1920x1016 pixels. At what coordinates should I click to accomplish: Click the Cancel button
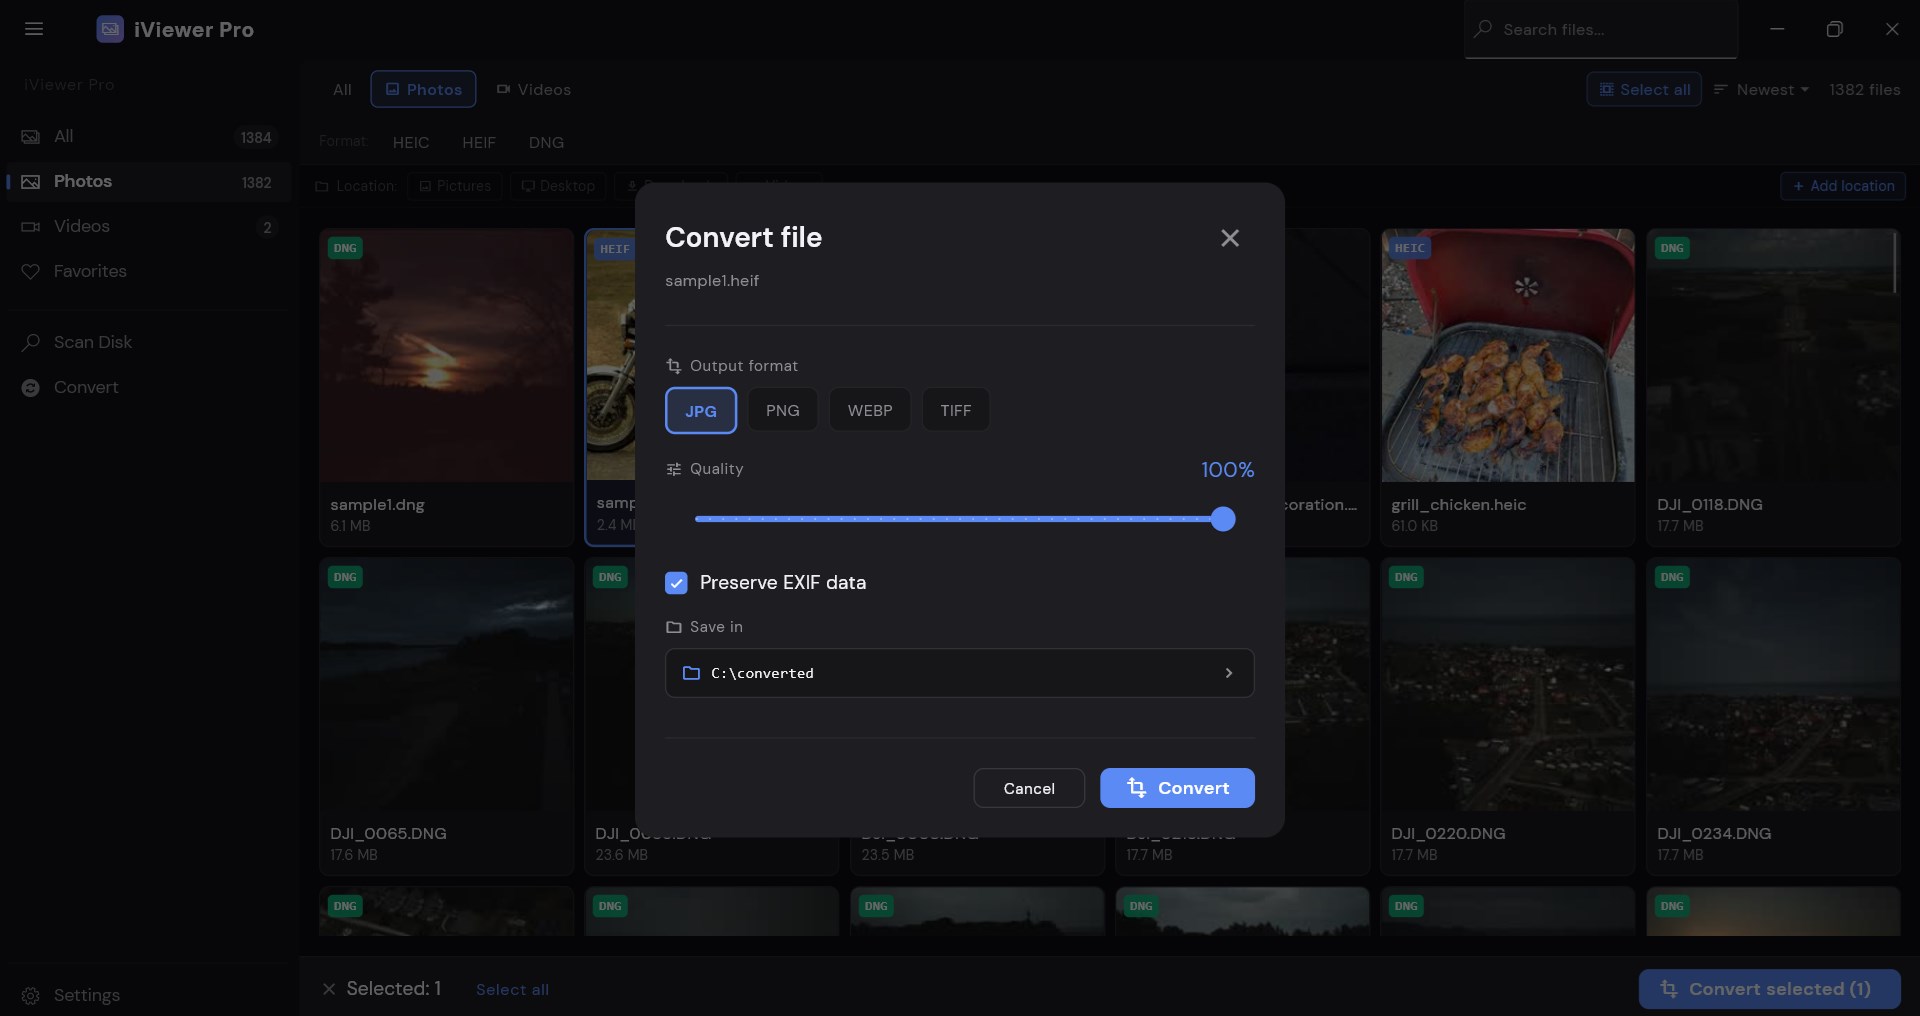[1029, 788]
